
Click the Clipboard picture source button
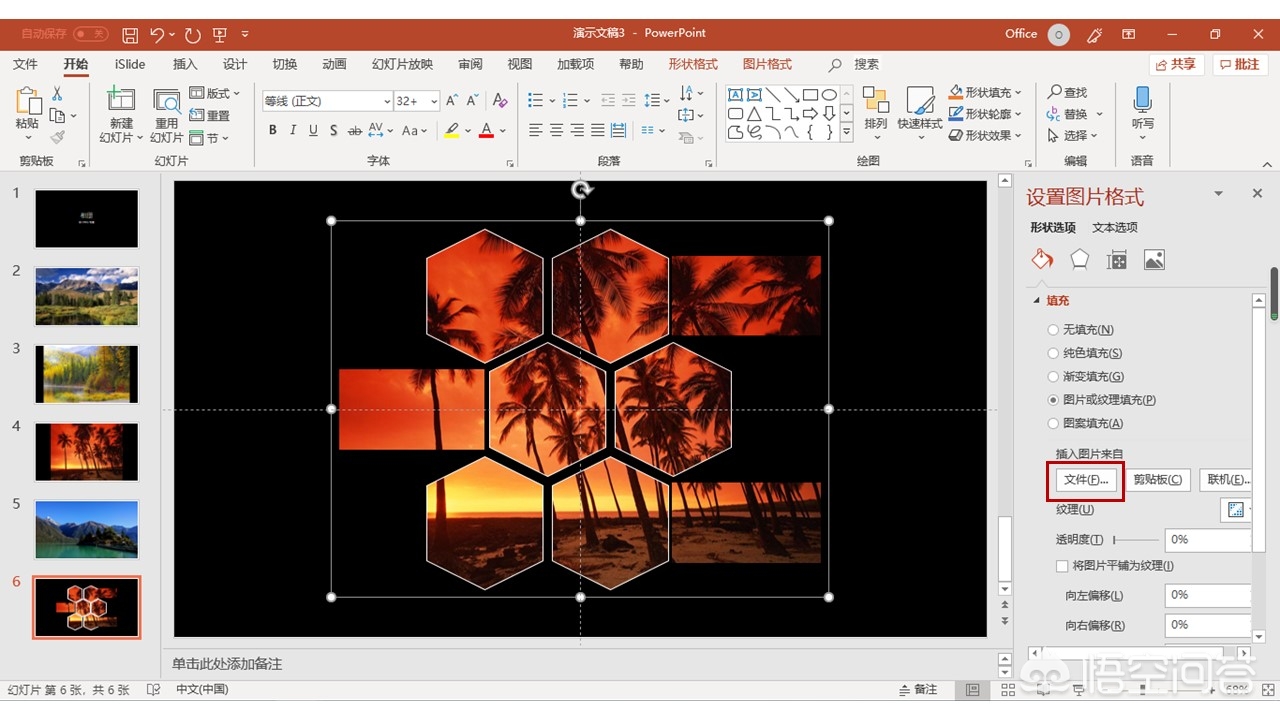(x=1157, y=480)
